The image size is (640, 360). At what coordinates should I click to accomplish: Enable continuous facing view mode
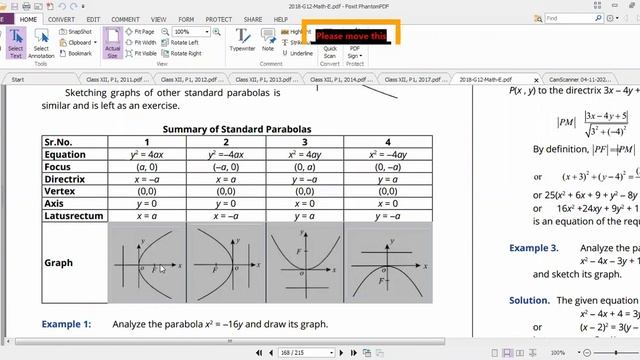(x=533, y=353)
